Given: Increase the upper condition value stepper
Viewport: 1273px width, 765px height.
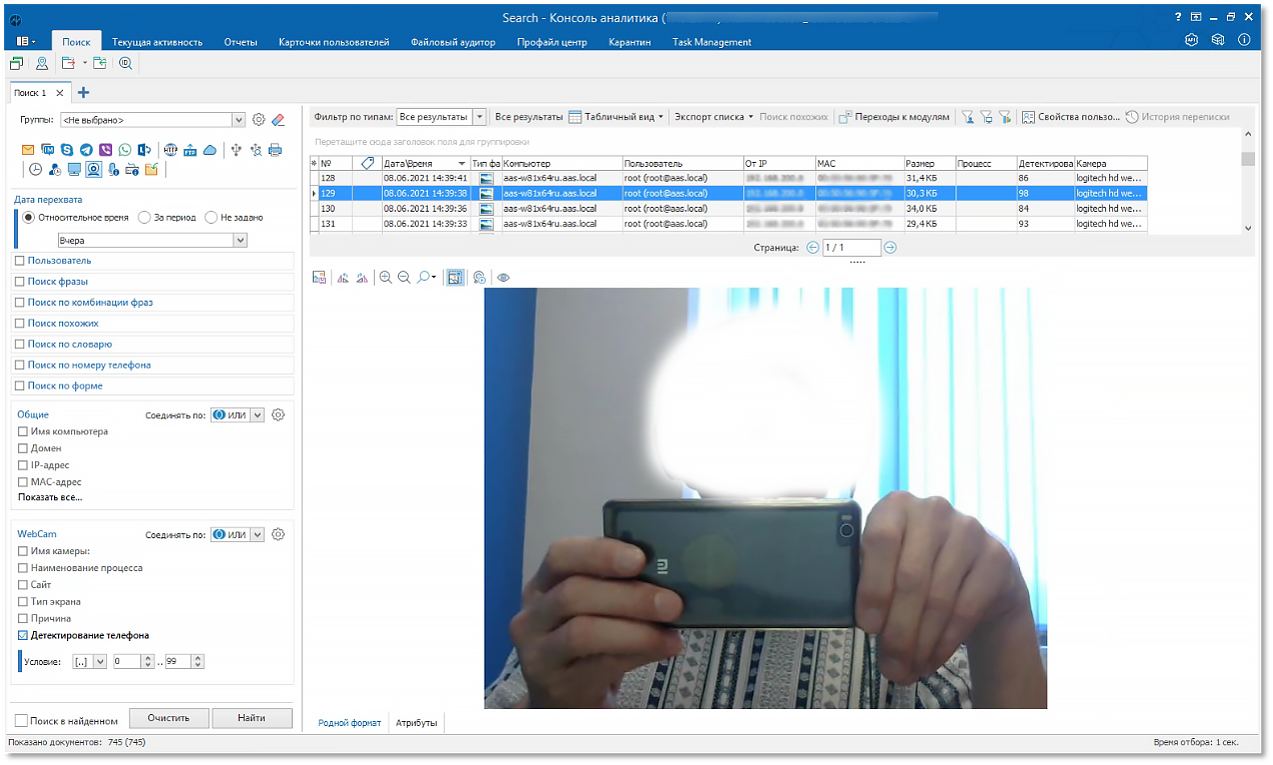Looking at the screenshot, I should 197,658.
